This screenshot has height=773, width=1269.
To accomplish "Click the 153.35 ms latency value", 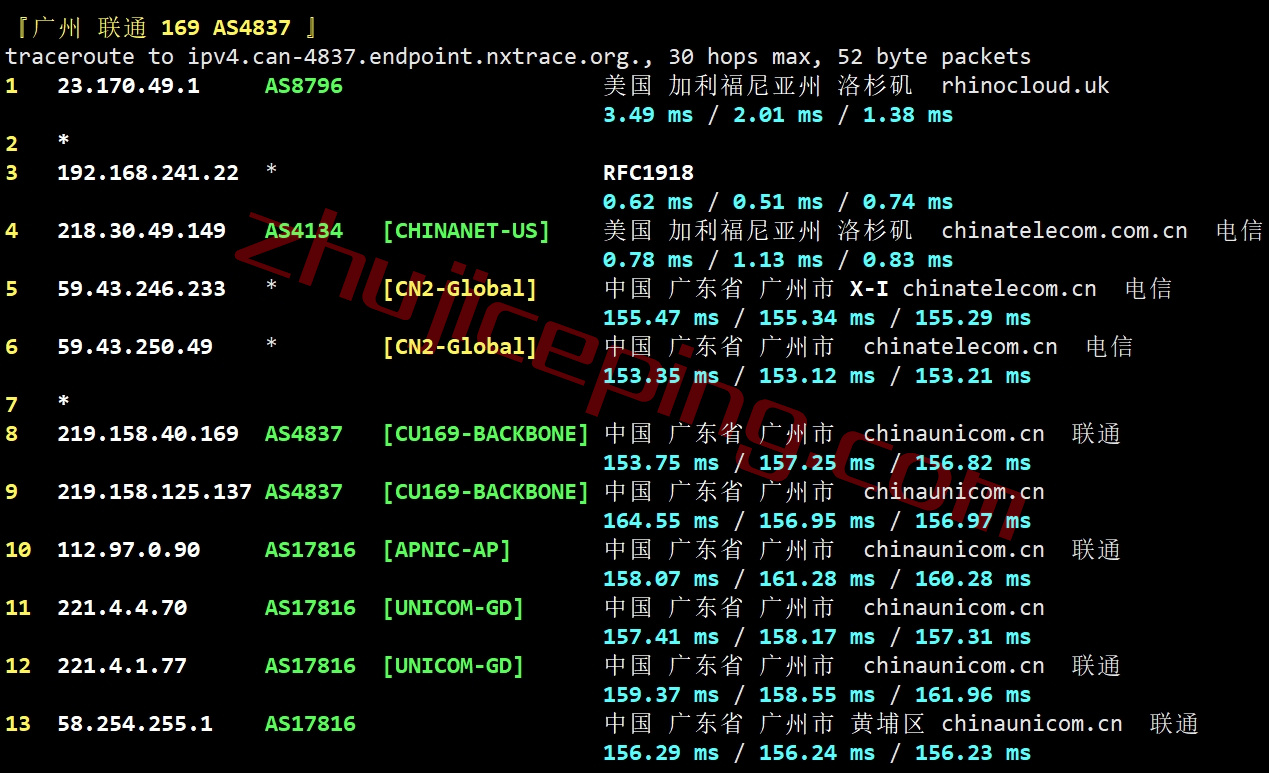I will click(661, 376).
